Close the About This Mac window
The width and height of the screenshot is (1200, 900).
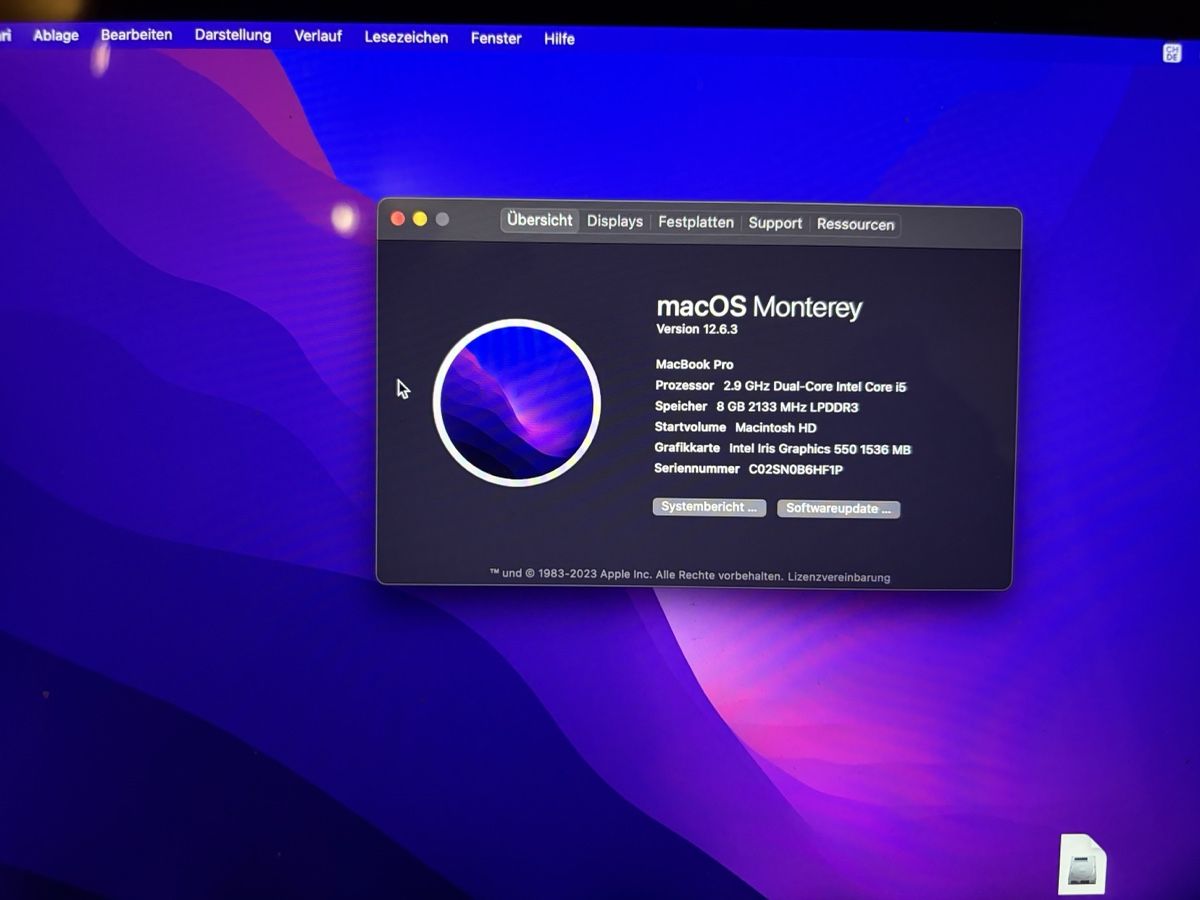[397, 218]
